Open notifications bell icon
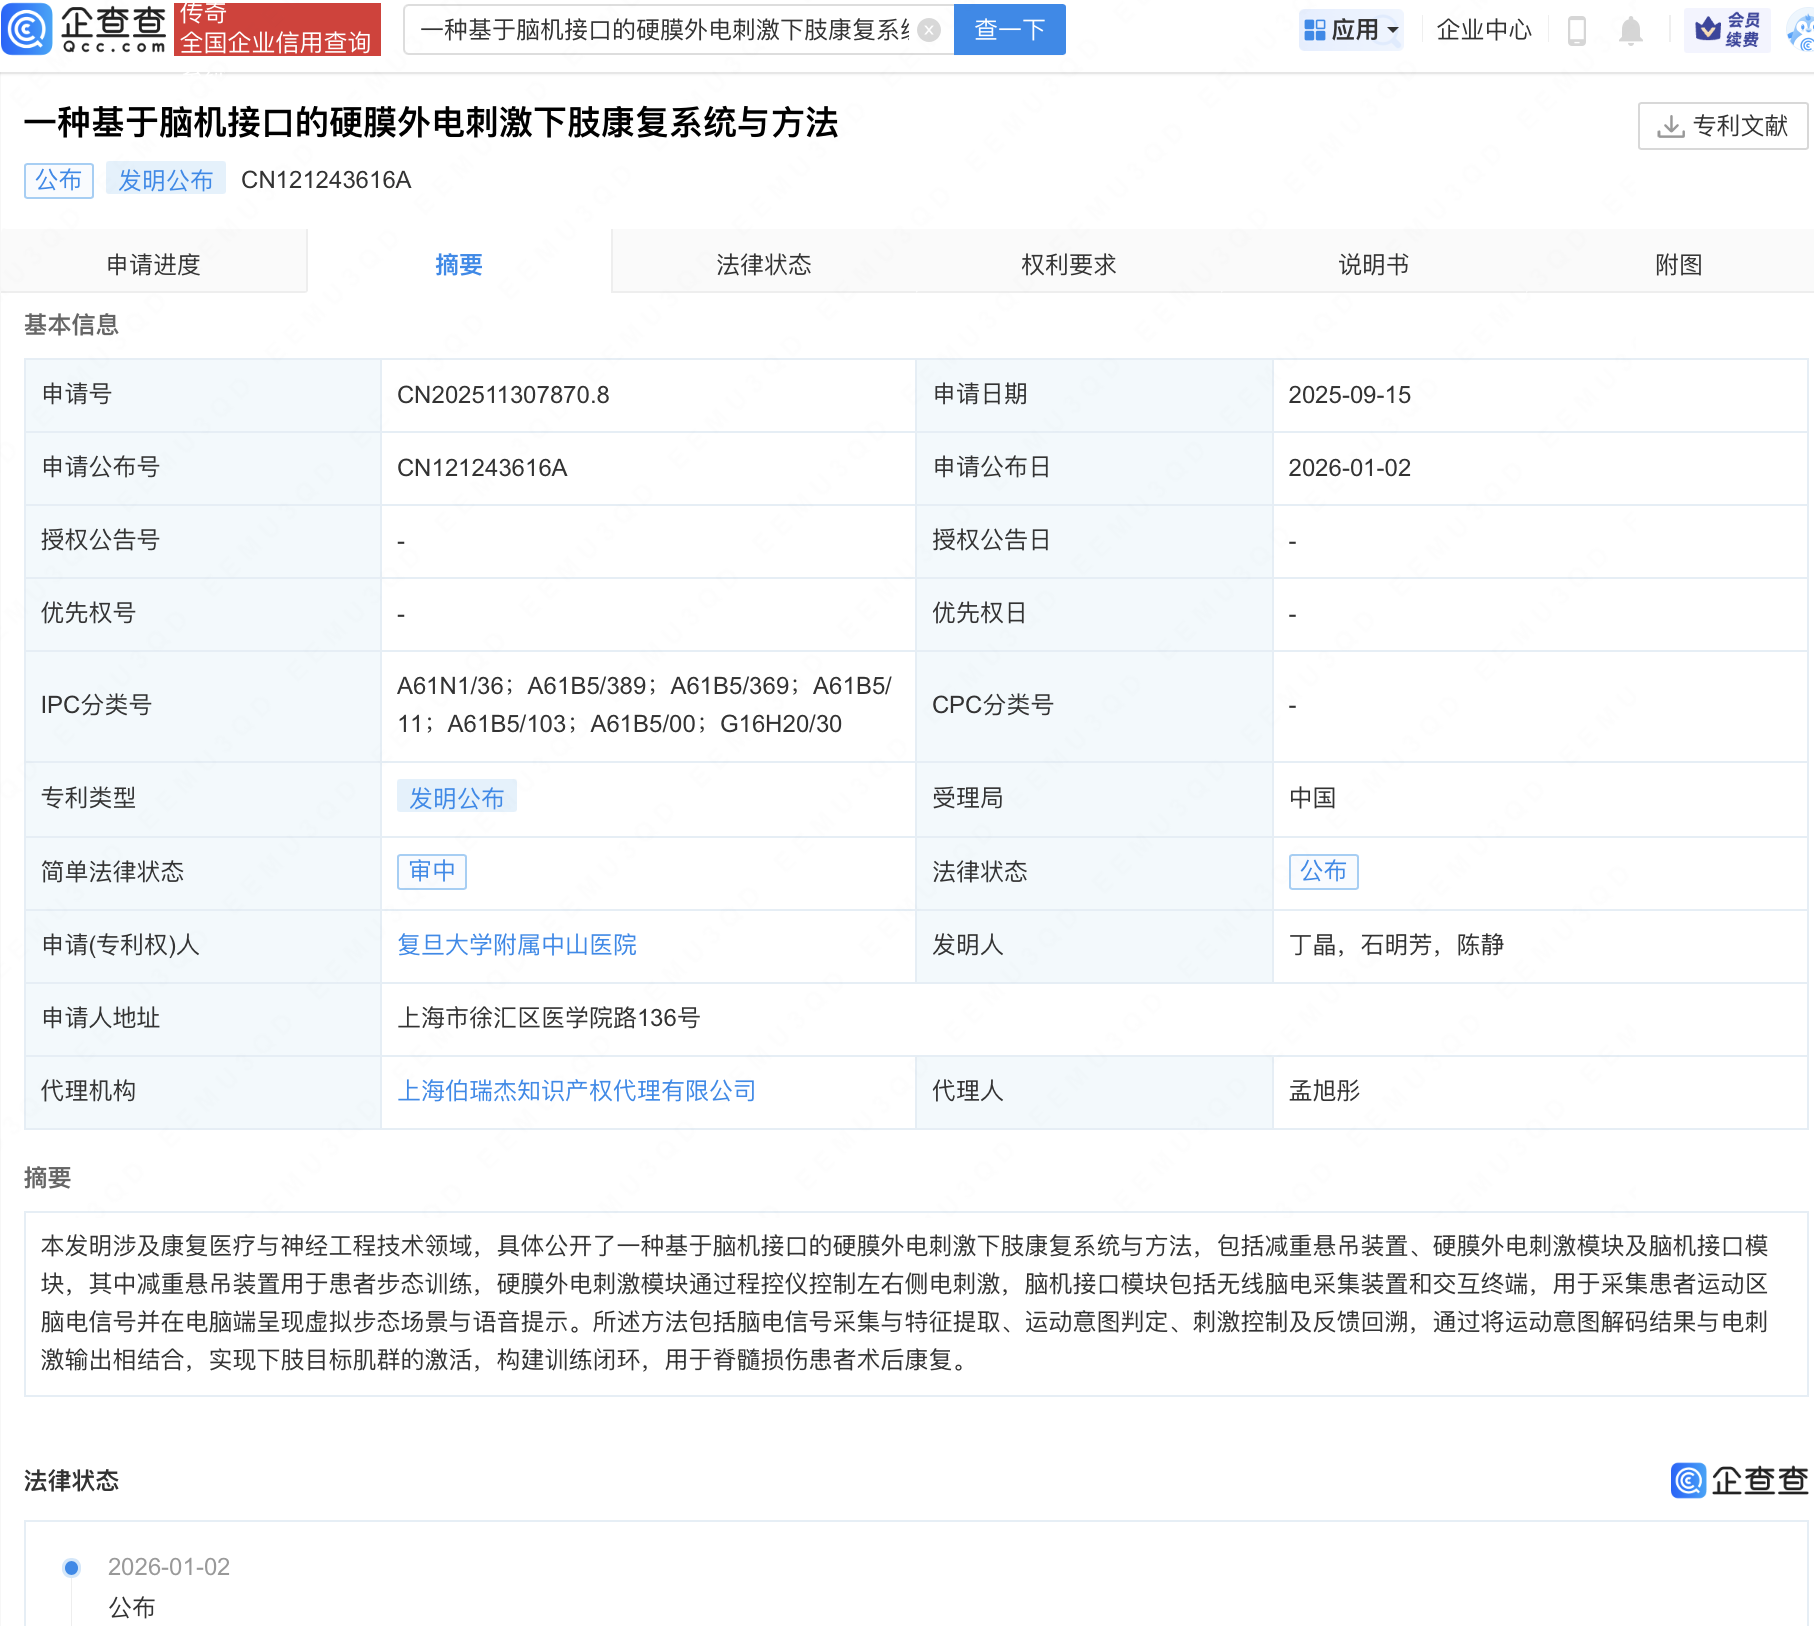The height and width of the screenshot is (1626, 1814). tap(1630, 31)
